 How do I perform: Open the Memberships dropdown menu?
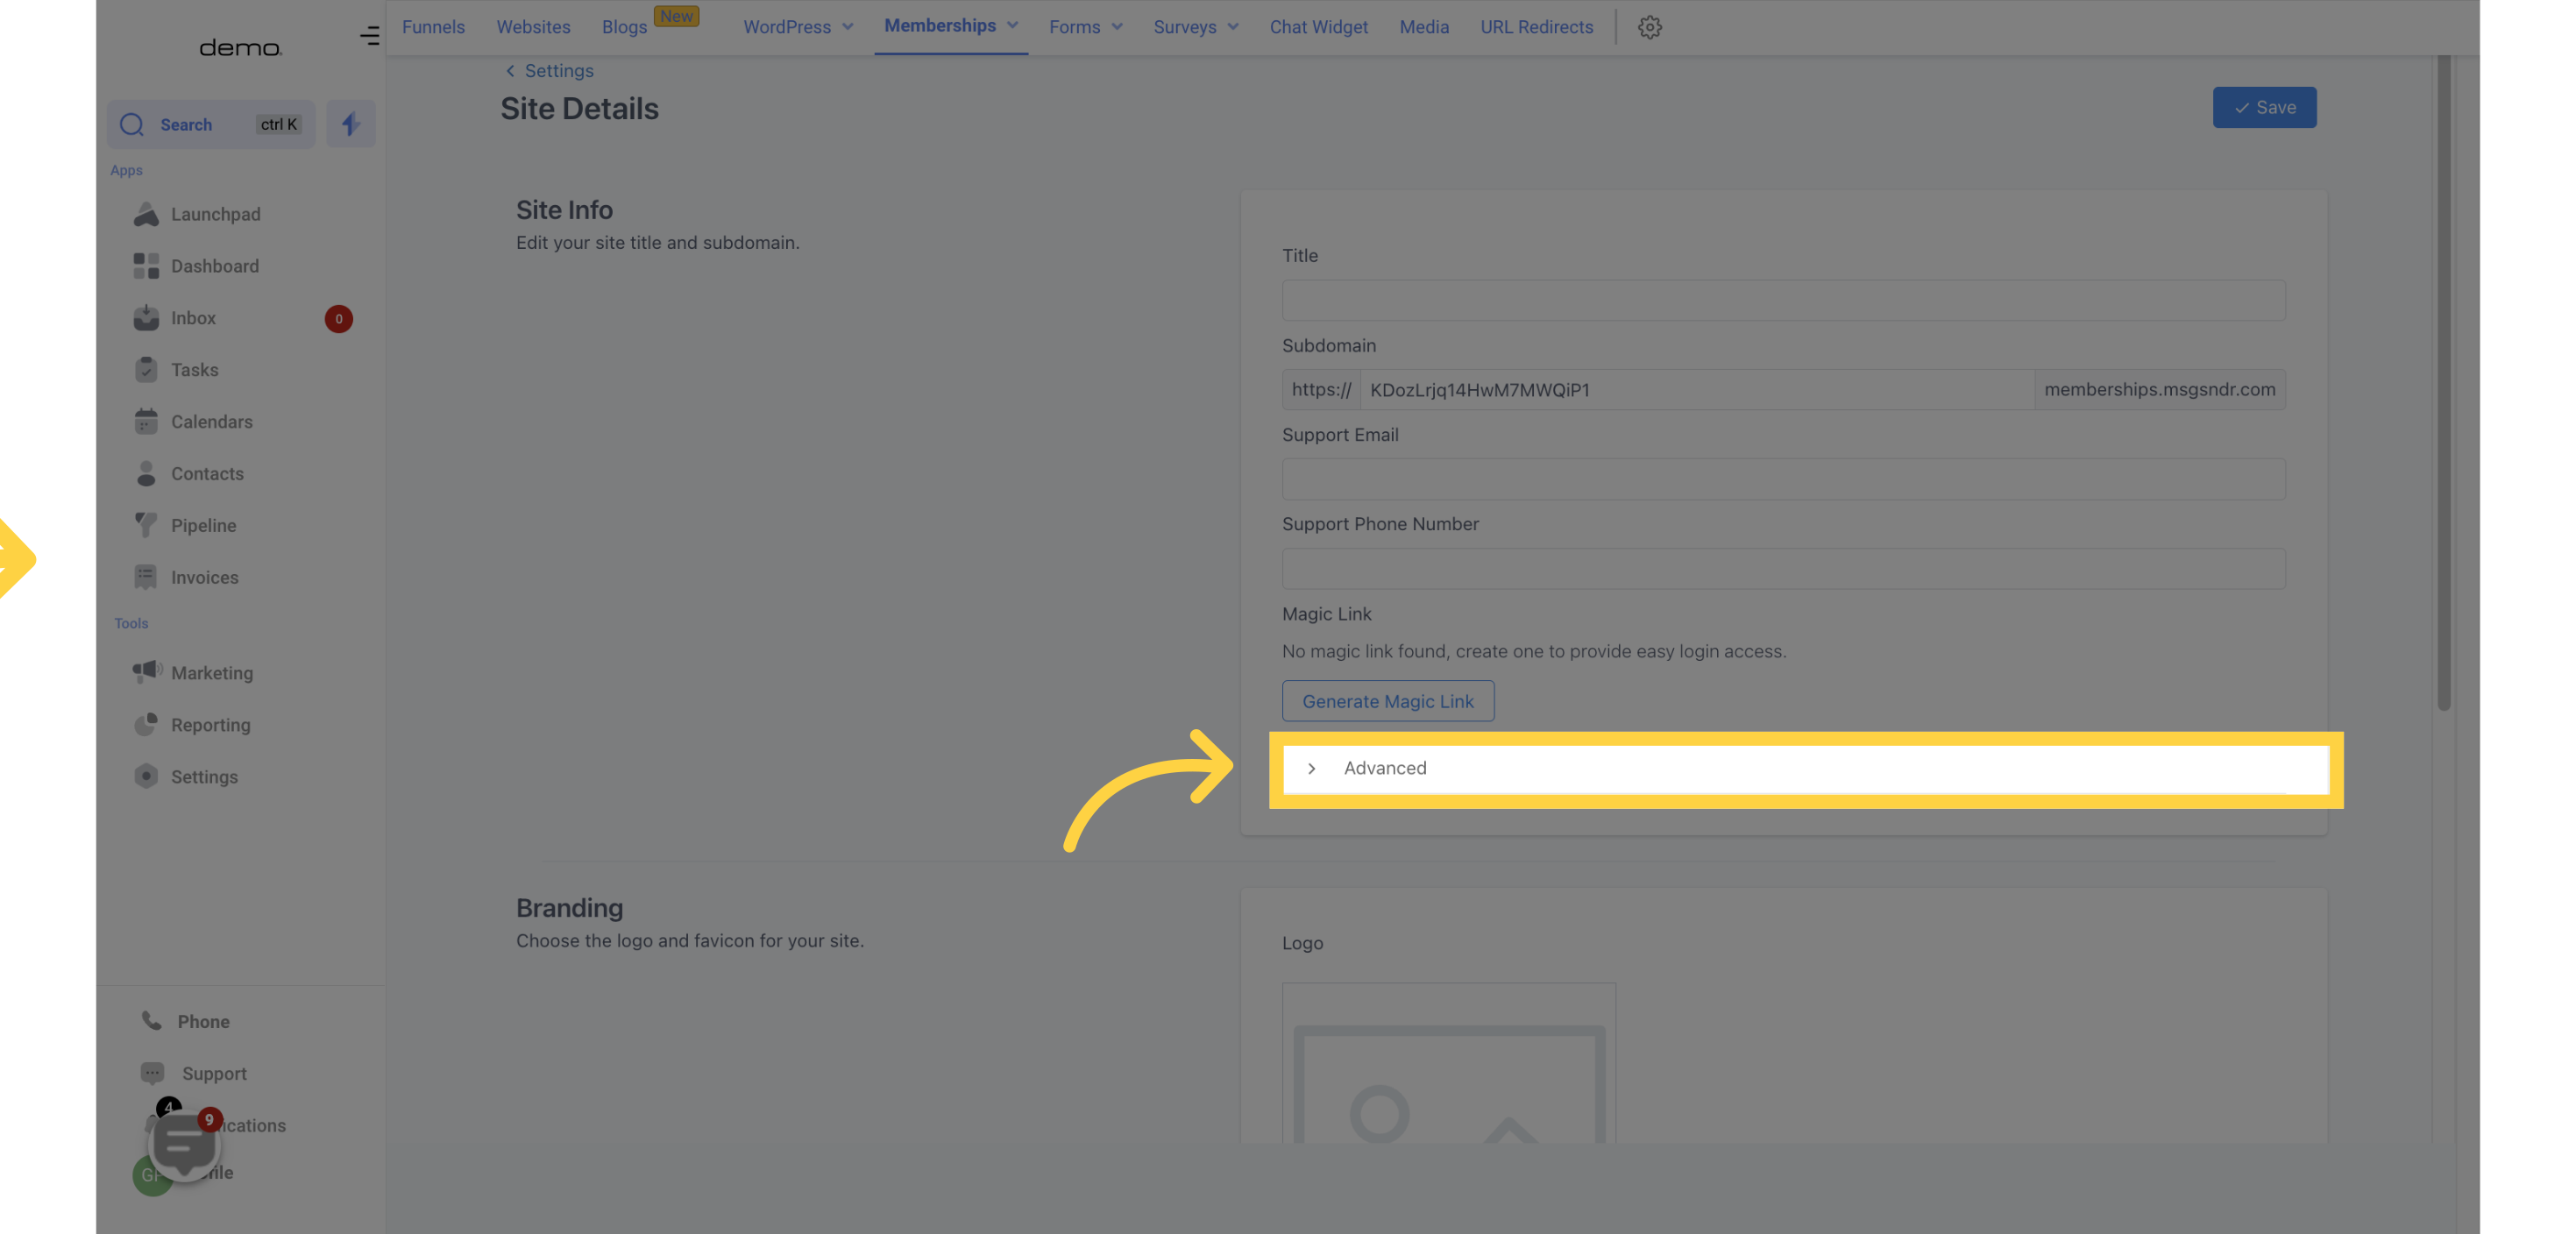pyautogui.click(x=949, y=26)
